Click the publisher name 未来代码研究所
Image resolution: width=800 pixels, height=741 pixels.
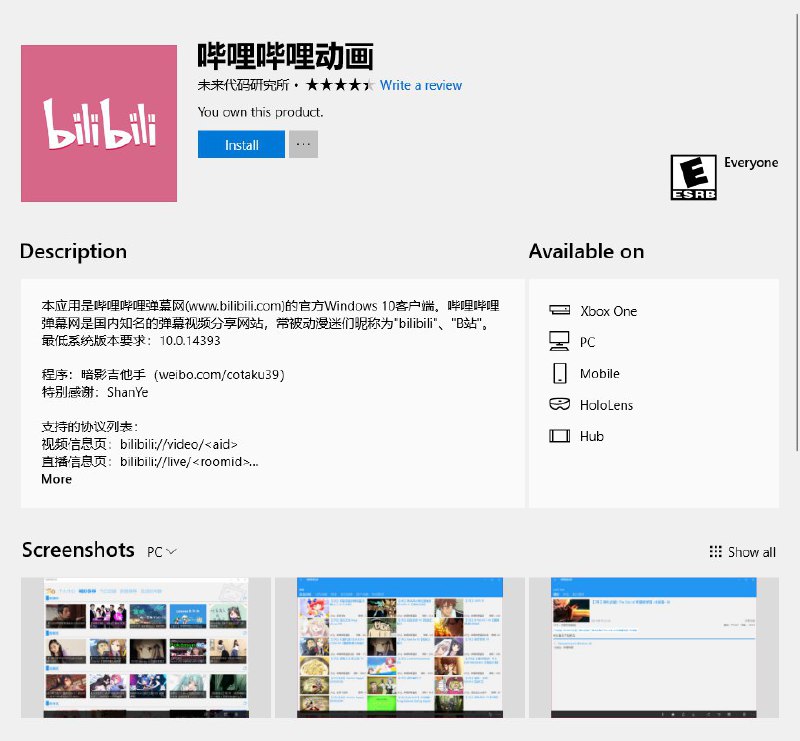pyautogui.click(x=243, y=85)
